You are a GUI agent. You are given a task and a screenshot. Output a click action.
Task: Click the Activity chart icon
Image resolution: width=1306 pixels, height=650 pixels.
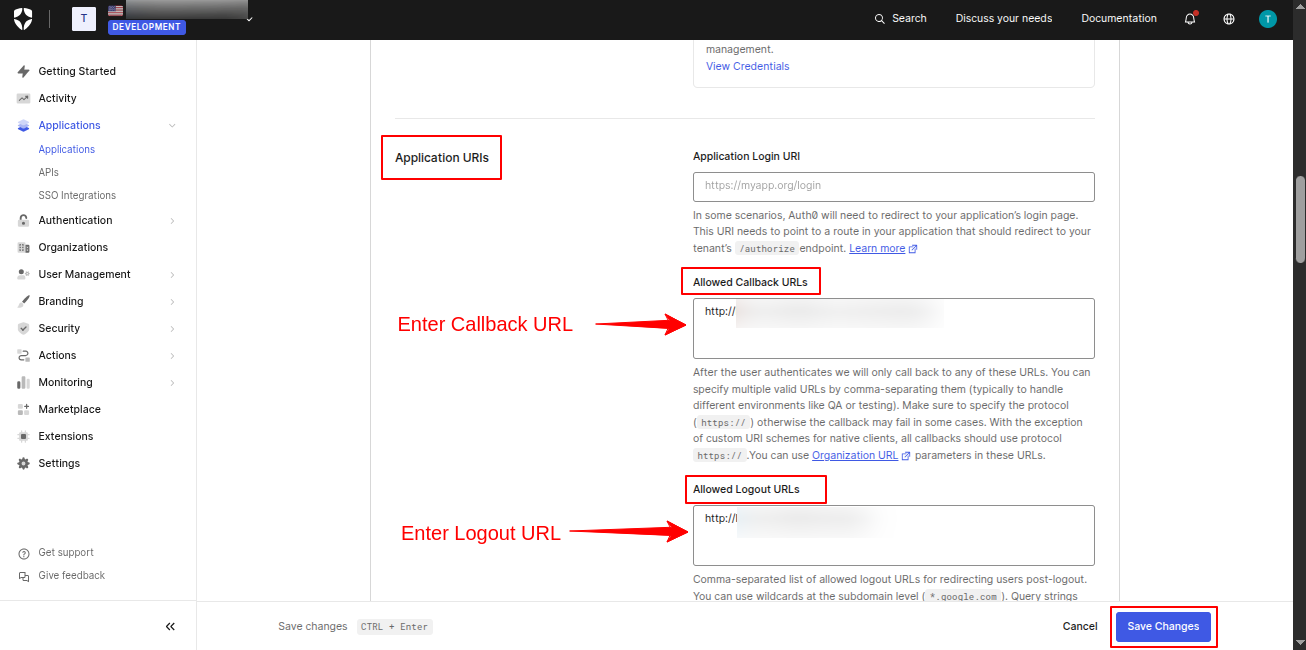24,98
